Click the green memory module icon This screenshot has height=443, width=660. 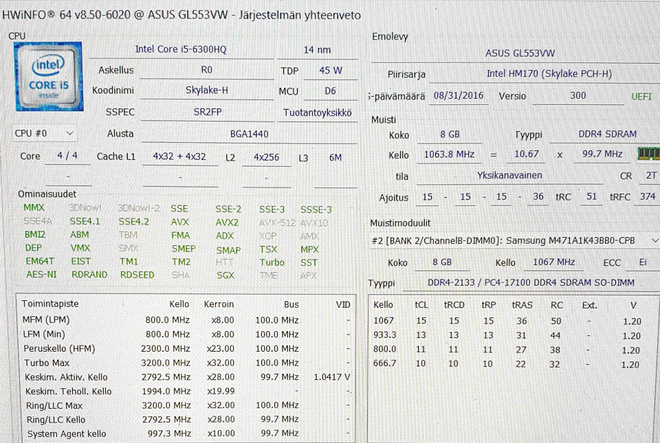pyautogui.click(x=649, y=154)
